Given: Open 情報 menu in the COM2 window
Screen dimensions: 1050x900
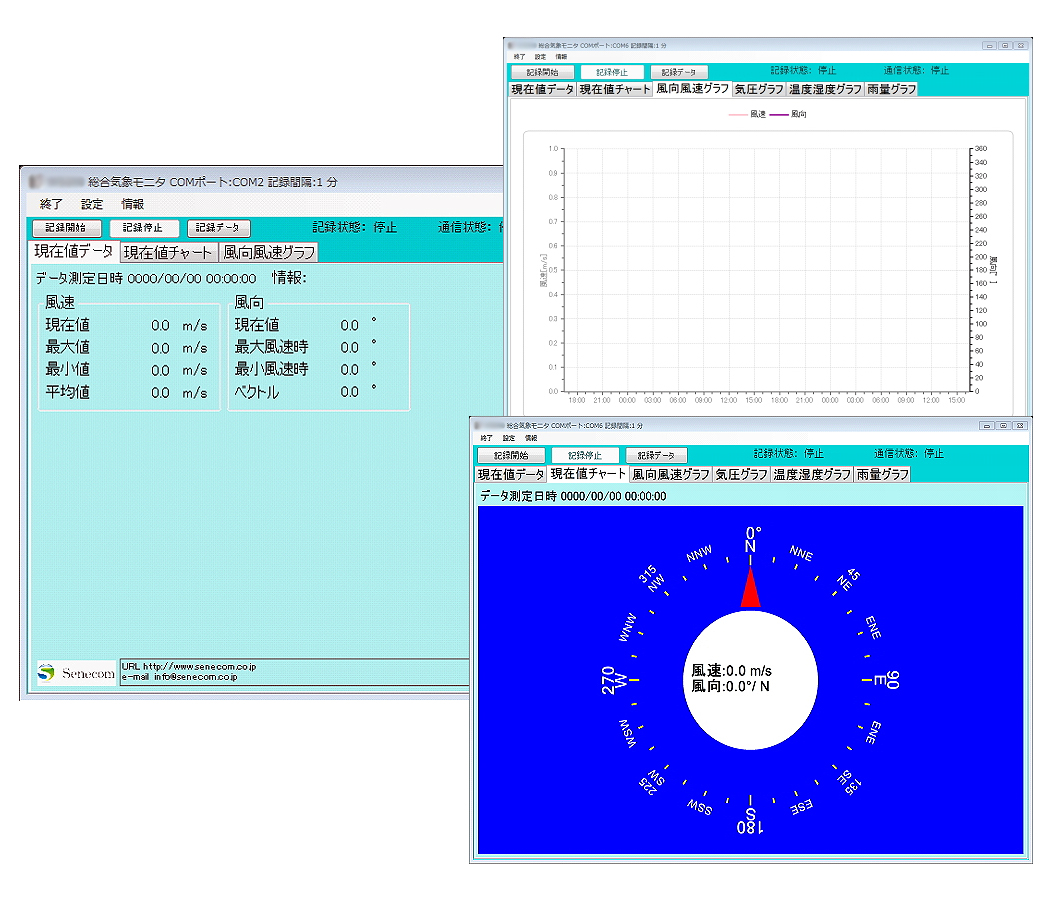Looking at the screenshot, I should (x=133, y=204).
